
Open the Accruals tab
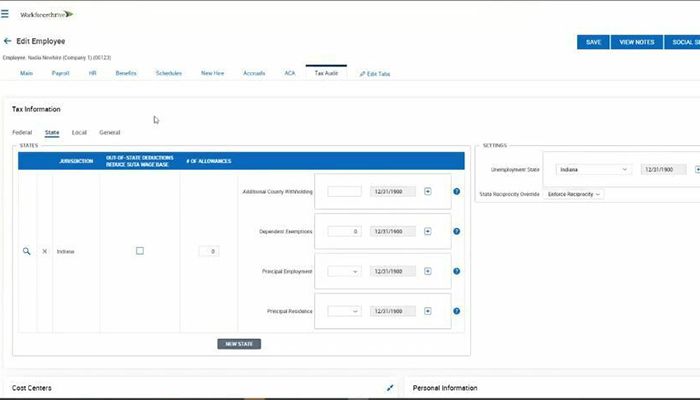click(x=254, y=73)
